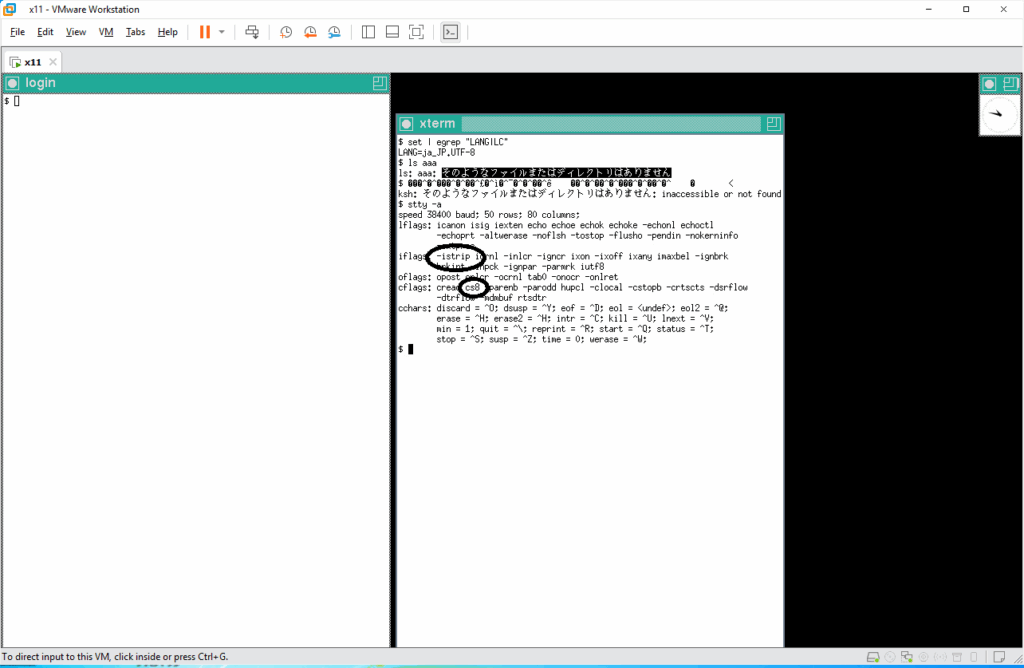Click the xterm window's maximize button at title right
The height and width of the screenshot is (668, 1024).
click(x=773, y=123)
